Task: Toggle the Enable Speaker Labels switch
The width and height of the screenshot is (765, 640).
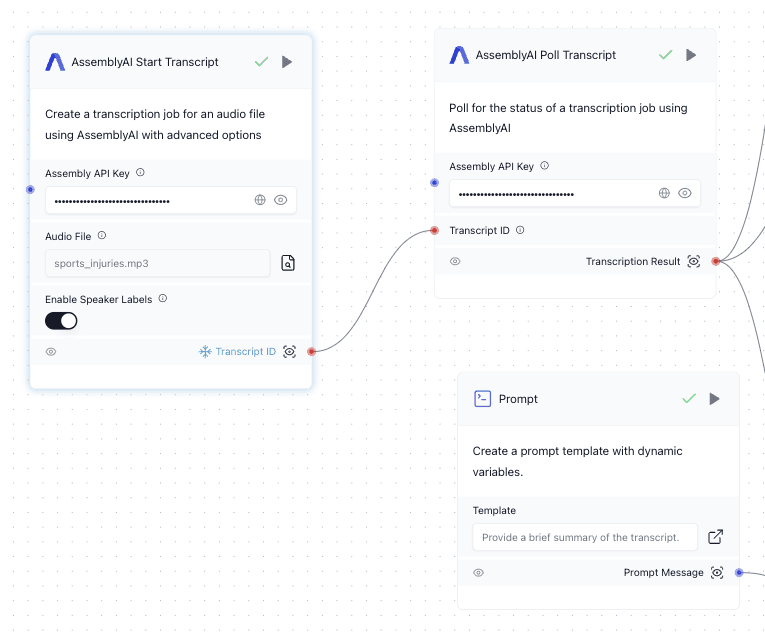Action: (61, 321)
